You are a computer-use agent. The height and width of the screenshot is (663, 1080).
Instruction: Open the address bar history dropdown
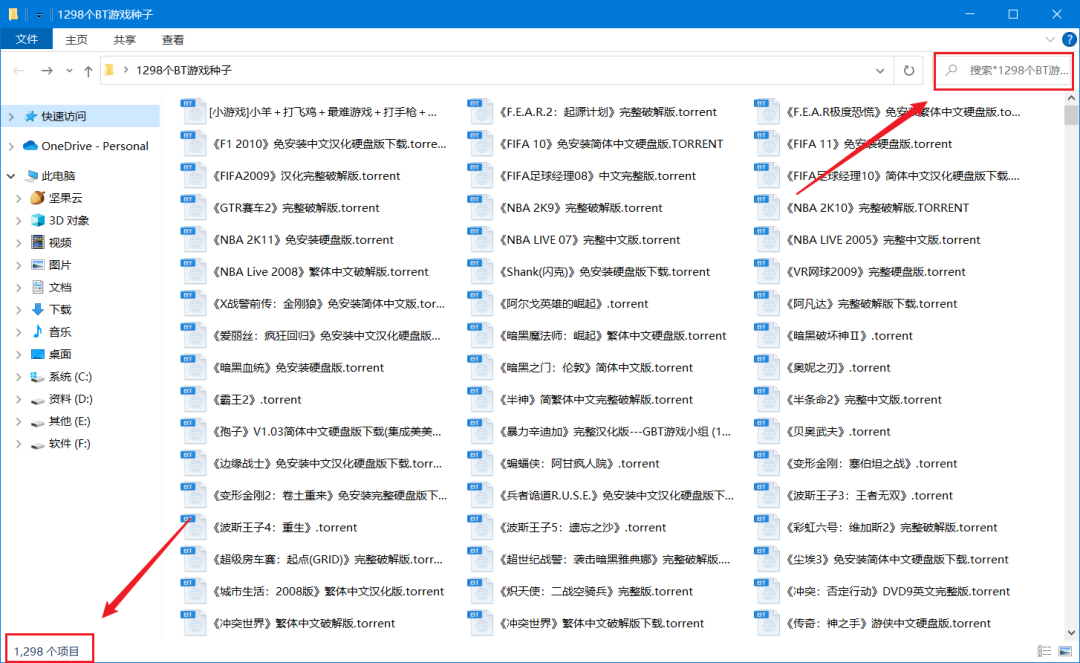[x=880, y=71]
